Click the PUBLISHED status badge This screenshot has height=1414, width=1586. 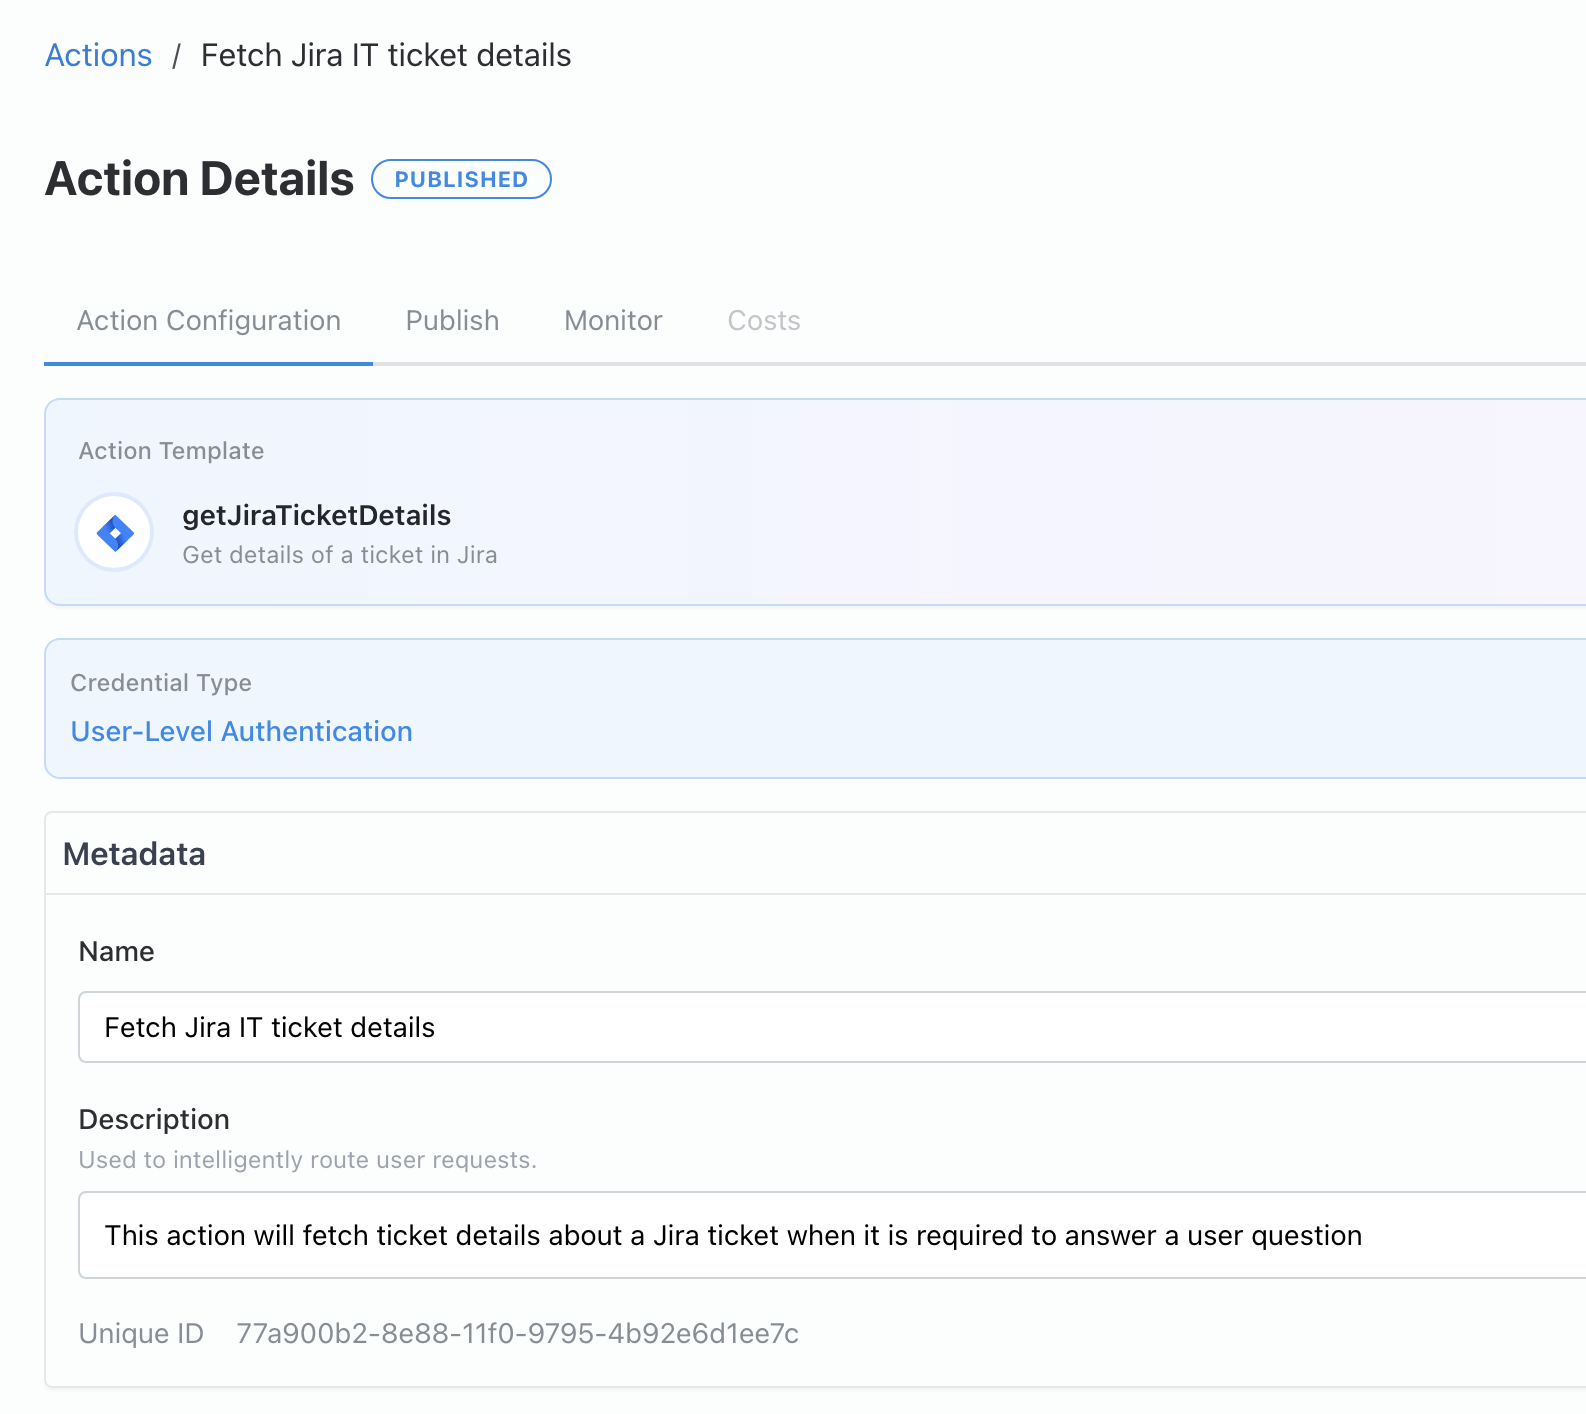[x=461, y=179]
